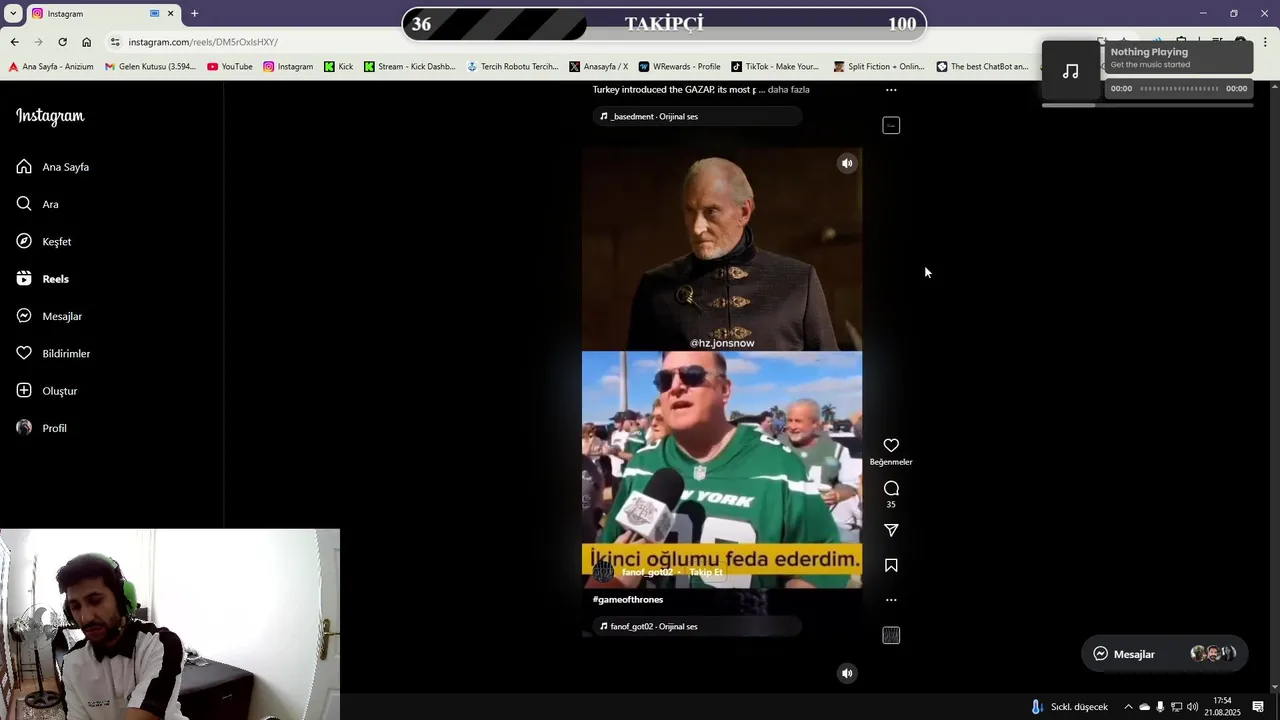The height and width of the screenshot is (720, 1280).
Task: Like the reel with the heart icon
Action: pos(891,445)
